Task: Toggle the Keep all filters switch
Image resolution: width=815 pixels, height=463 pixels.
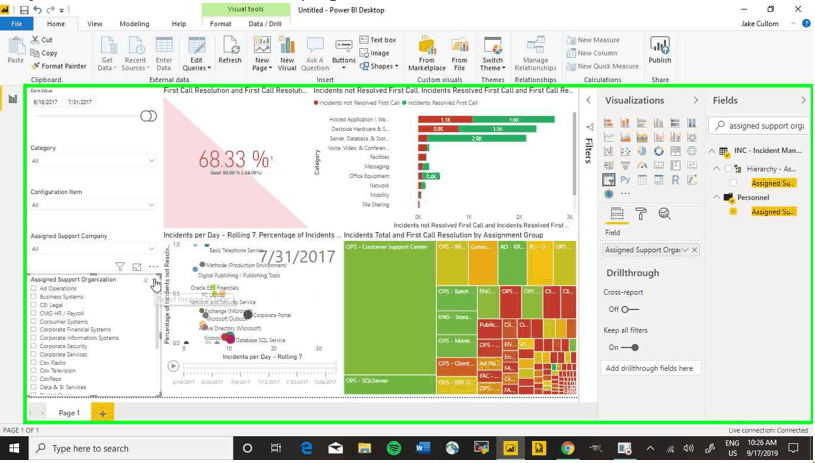Action: coord(629,348)
